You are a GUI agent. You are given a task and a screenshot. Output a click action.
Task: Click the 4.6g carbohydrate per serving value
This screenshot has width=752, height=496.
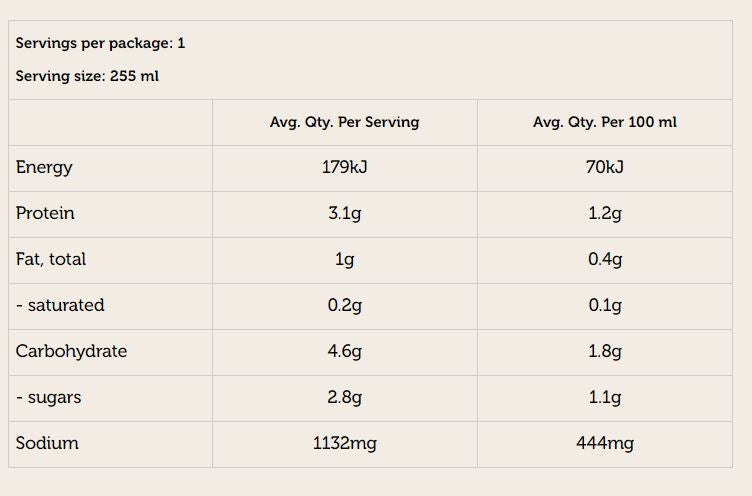(x=344, y=351)
